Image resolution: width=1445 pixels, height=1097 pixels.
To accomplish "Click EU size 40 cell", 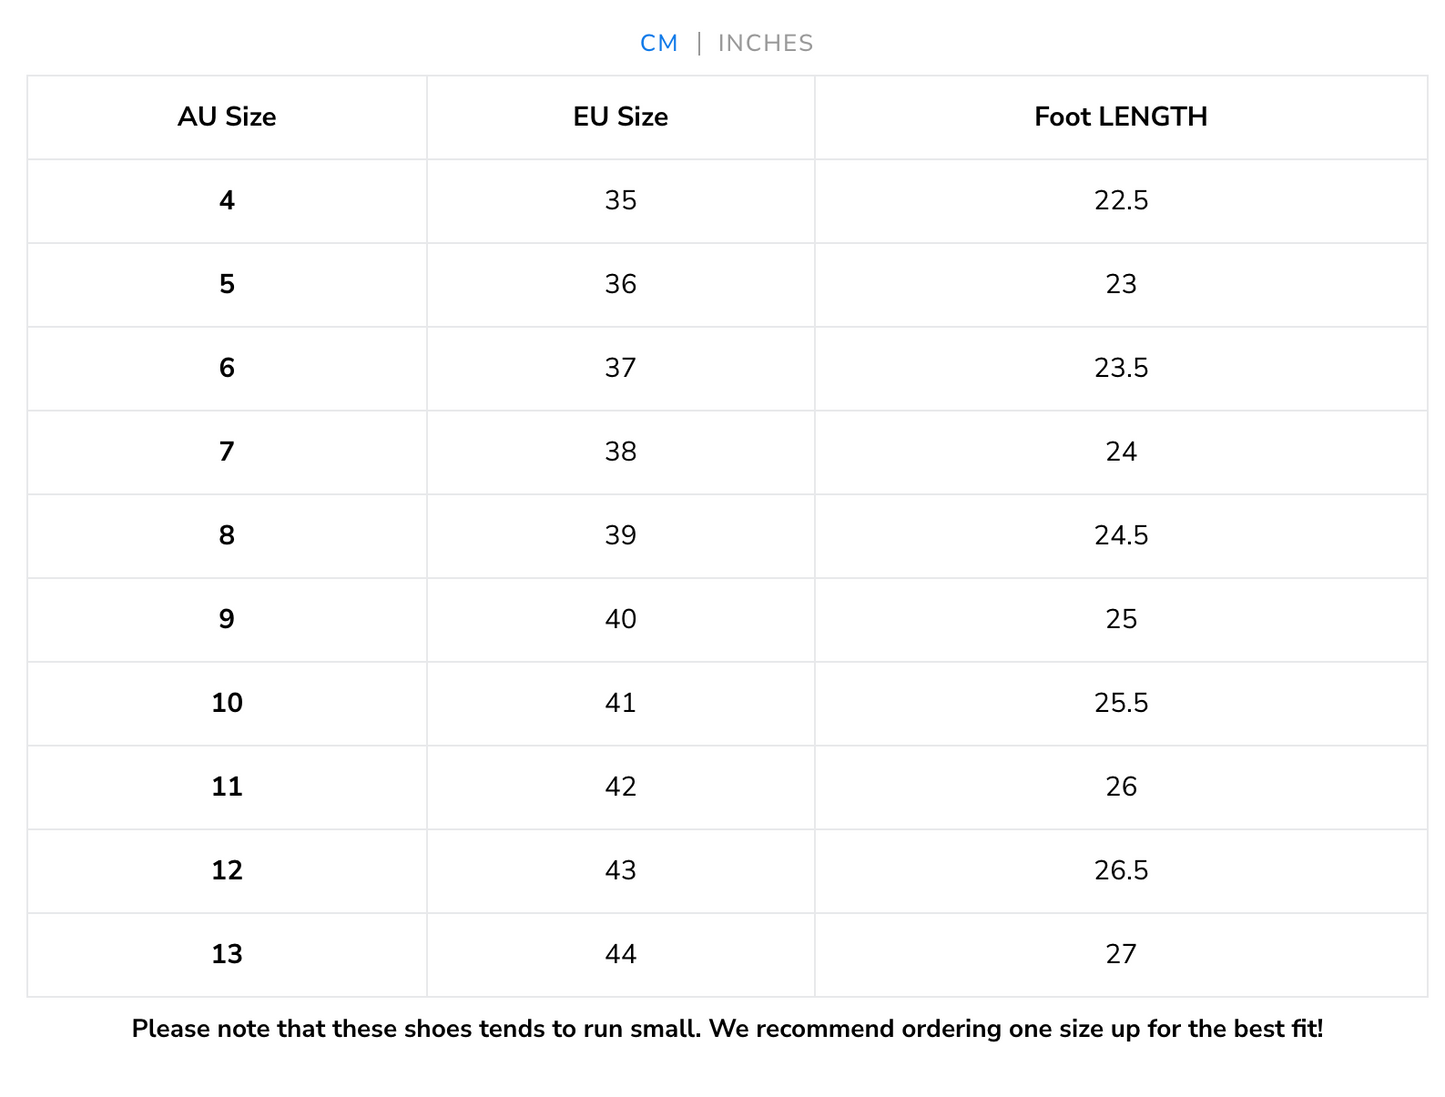I will click(x=620, y=619).
